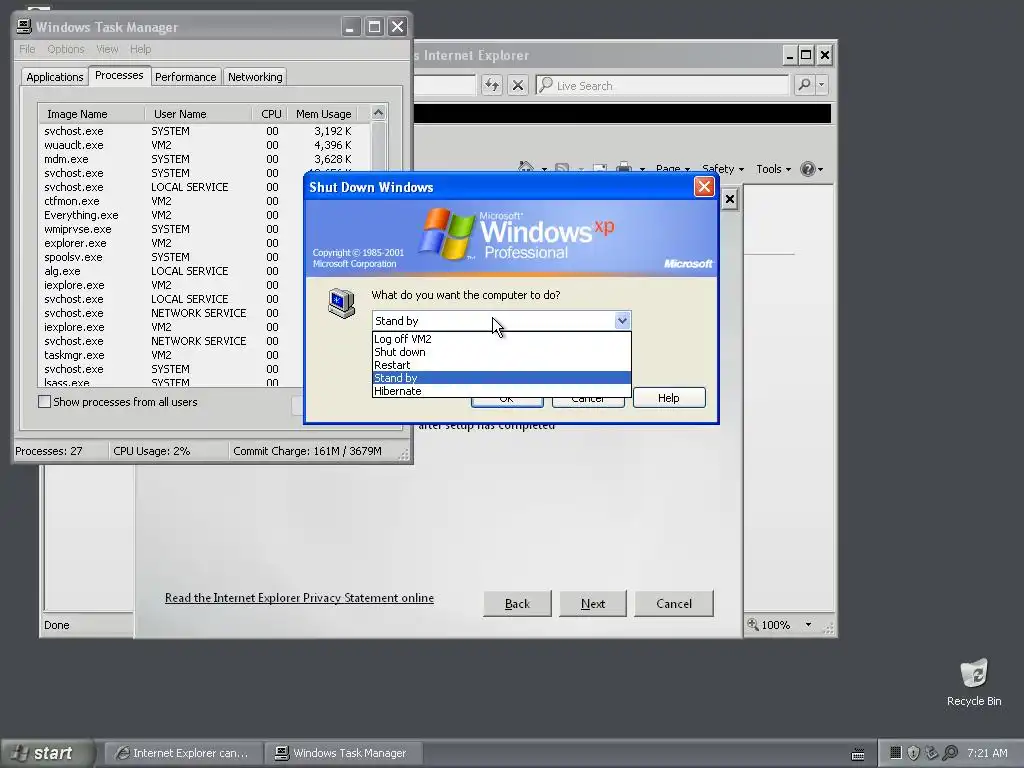Choose Shut down from the dropdown list
1024x768 pixels.
click(x=502, y=352)
